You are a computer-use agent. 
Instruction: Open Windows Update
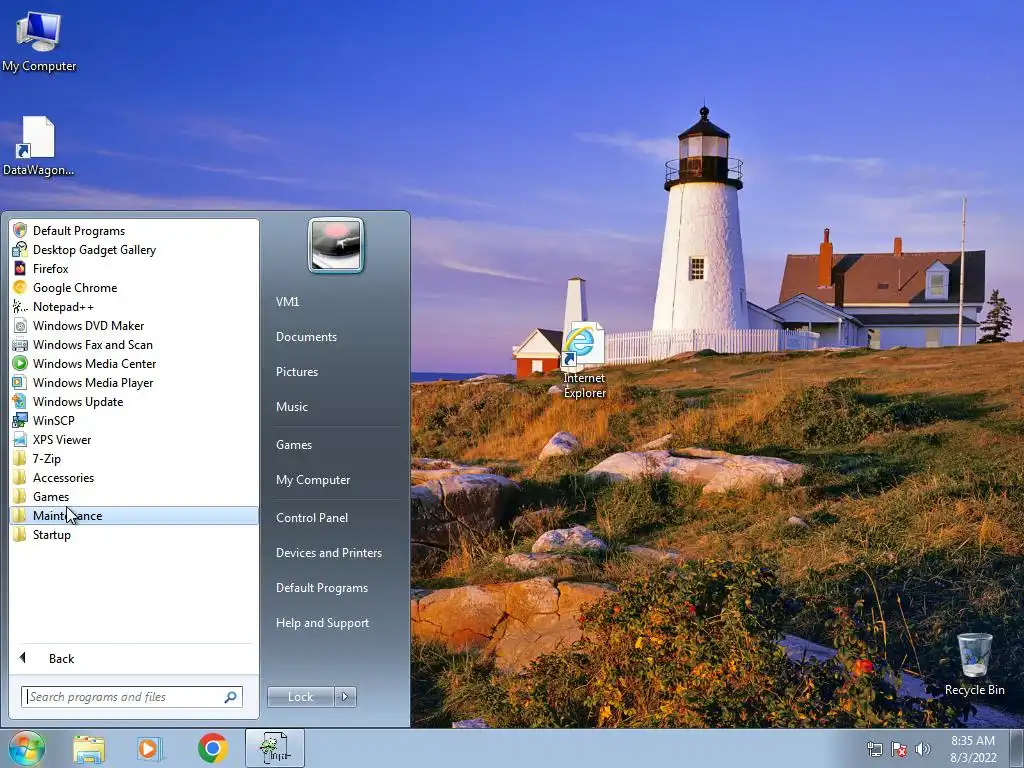[134, 401]
